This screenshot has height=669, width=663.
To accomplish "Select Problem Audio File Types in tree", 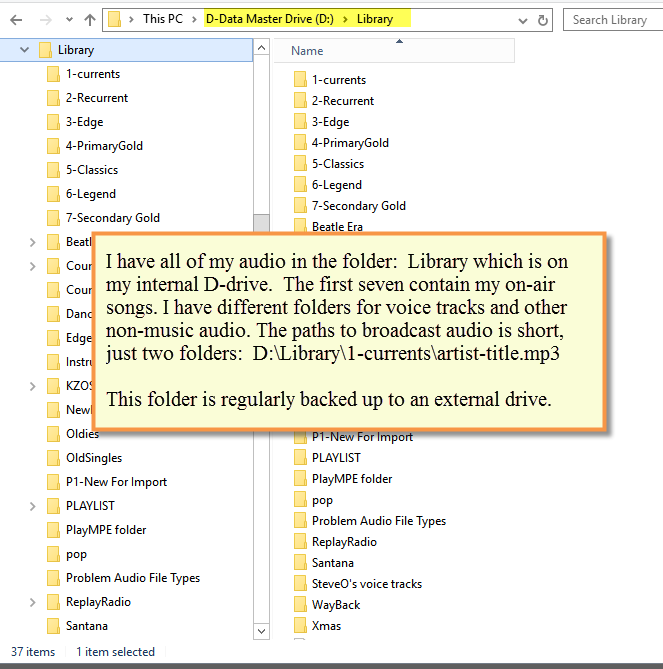I will pos(133,578).
